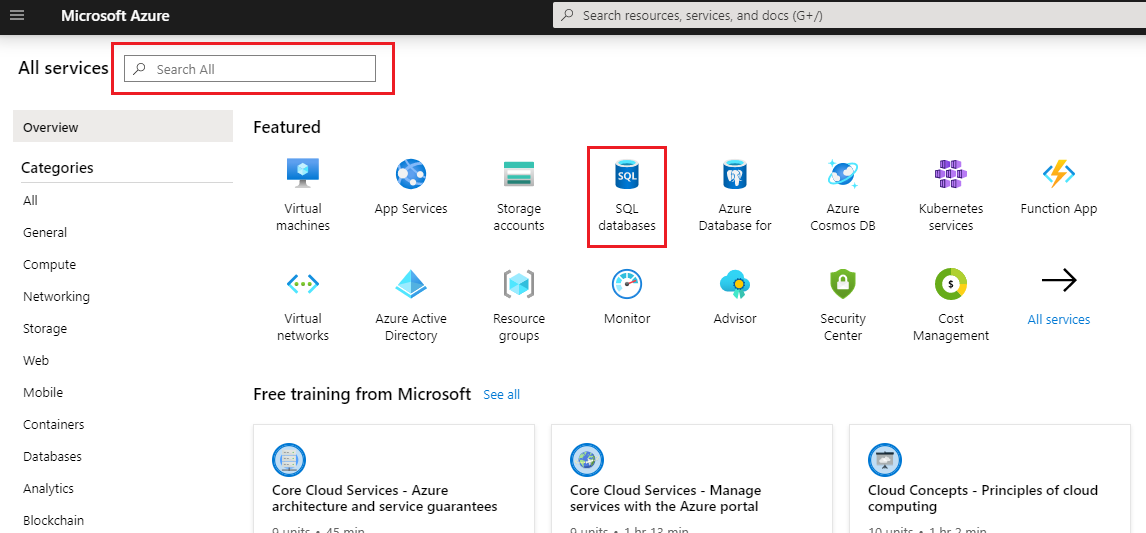
Task: Click icon of Azure architecture training card
Action: (289, 460)
